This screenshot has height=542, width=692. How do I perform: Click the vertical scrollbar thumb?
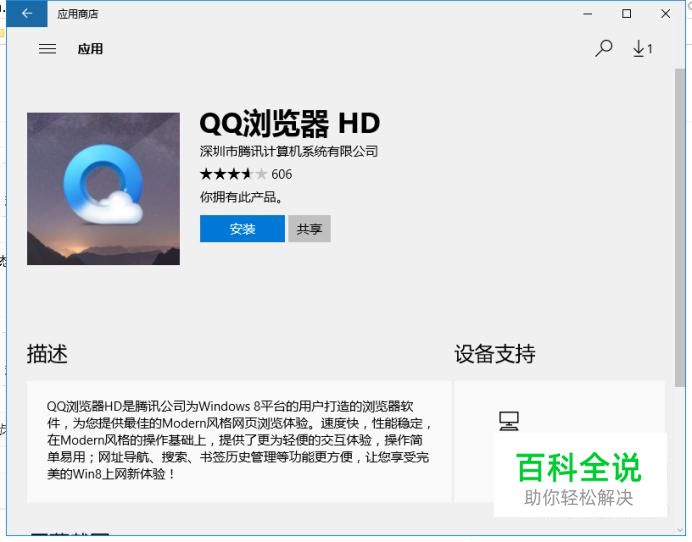pos(680,228)
